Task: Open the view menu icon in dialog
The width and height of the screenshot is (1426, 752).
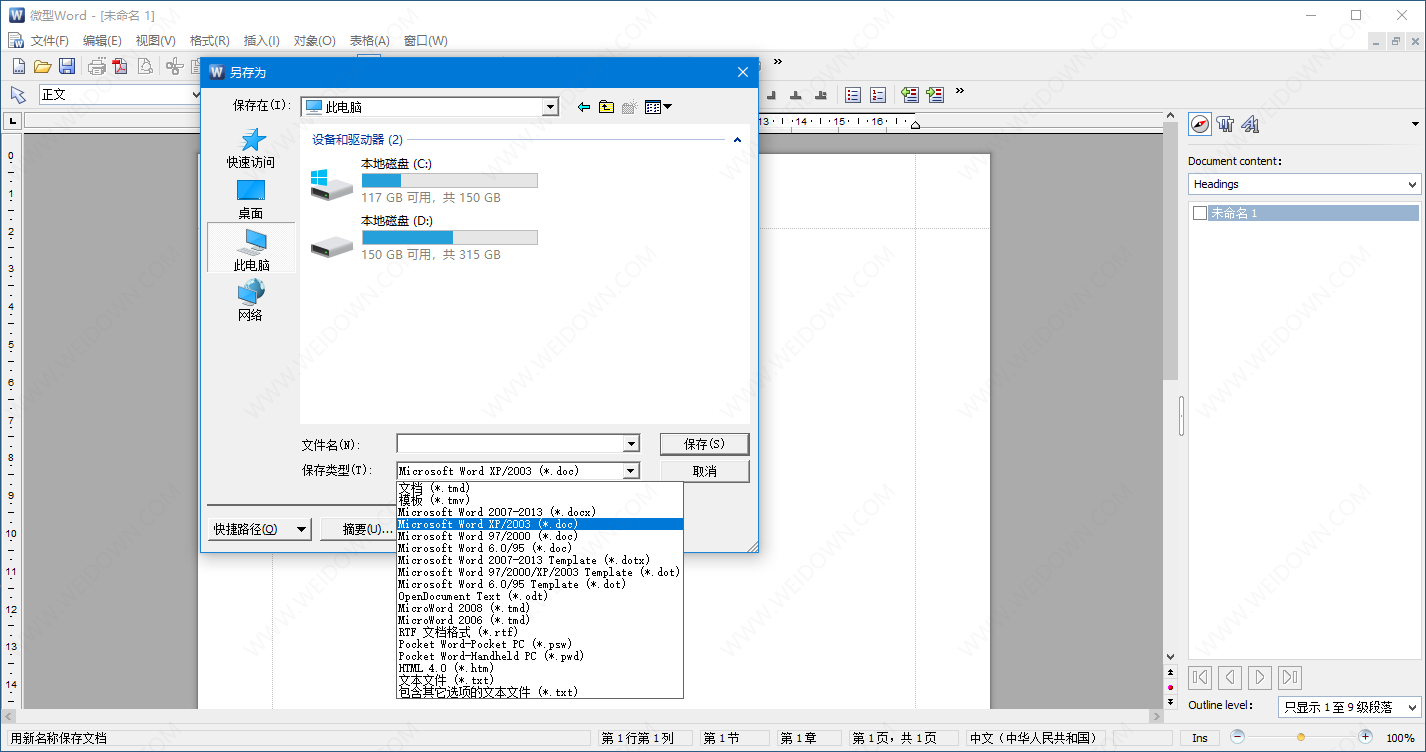Action: tap(658, 107)
